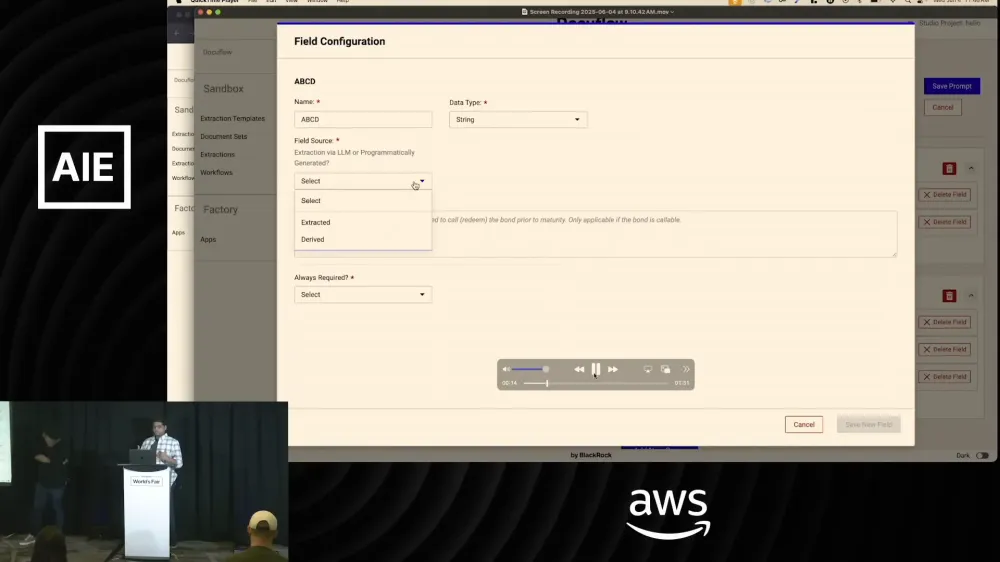
Task: Click the fast-forward button in player controls
Action: click(613, 369)
